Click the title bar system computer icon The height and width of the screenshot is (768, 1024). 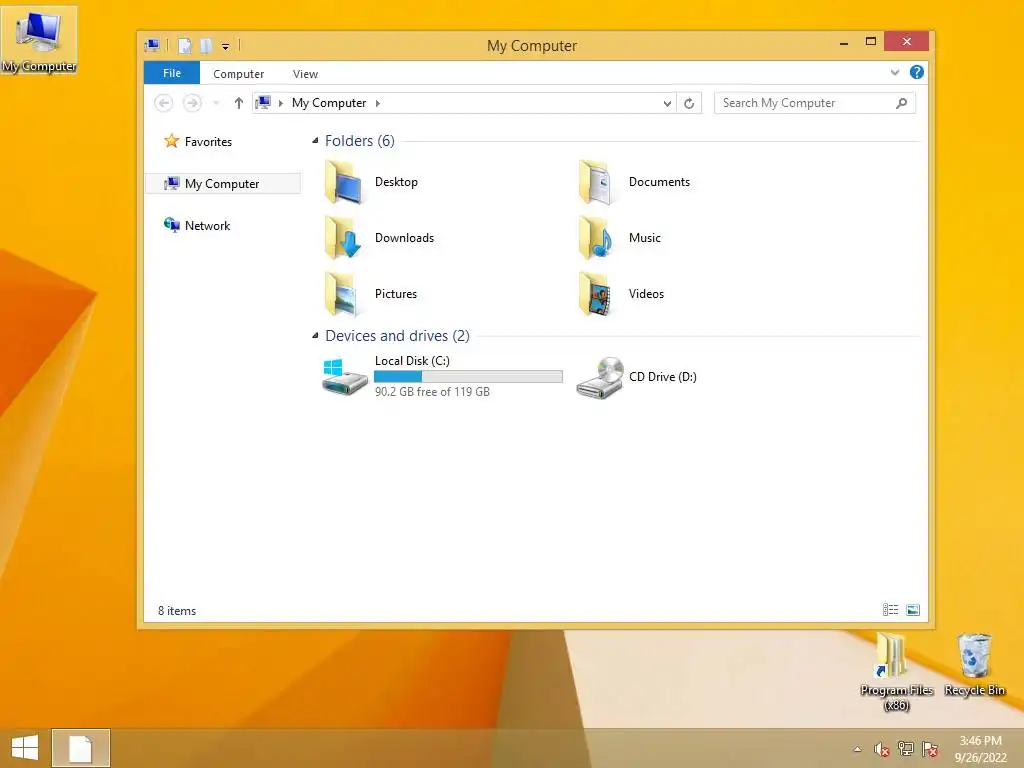(152, 45)
